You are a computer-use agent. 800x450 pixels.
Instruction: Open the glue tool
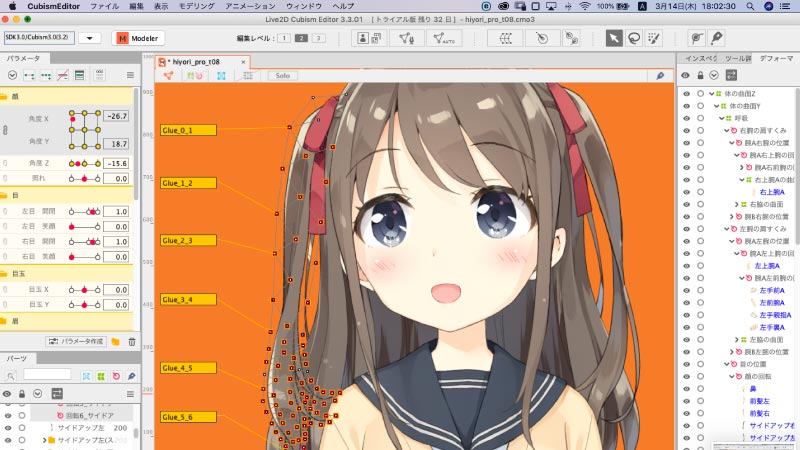pos(696,38)
